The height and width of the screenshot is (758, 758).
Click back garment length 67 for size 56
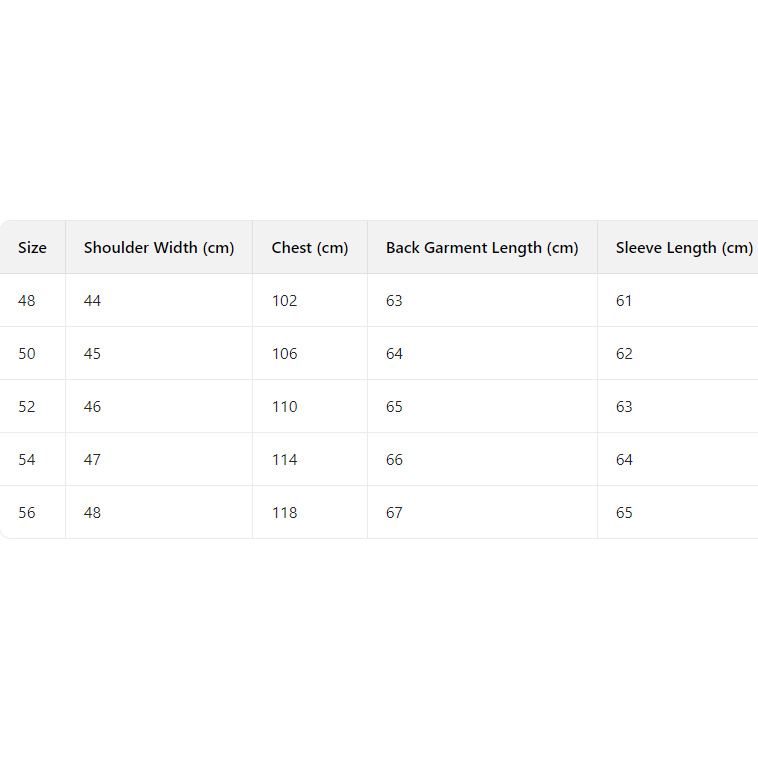point(395,513)
